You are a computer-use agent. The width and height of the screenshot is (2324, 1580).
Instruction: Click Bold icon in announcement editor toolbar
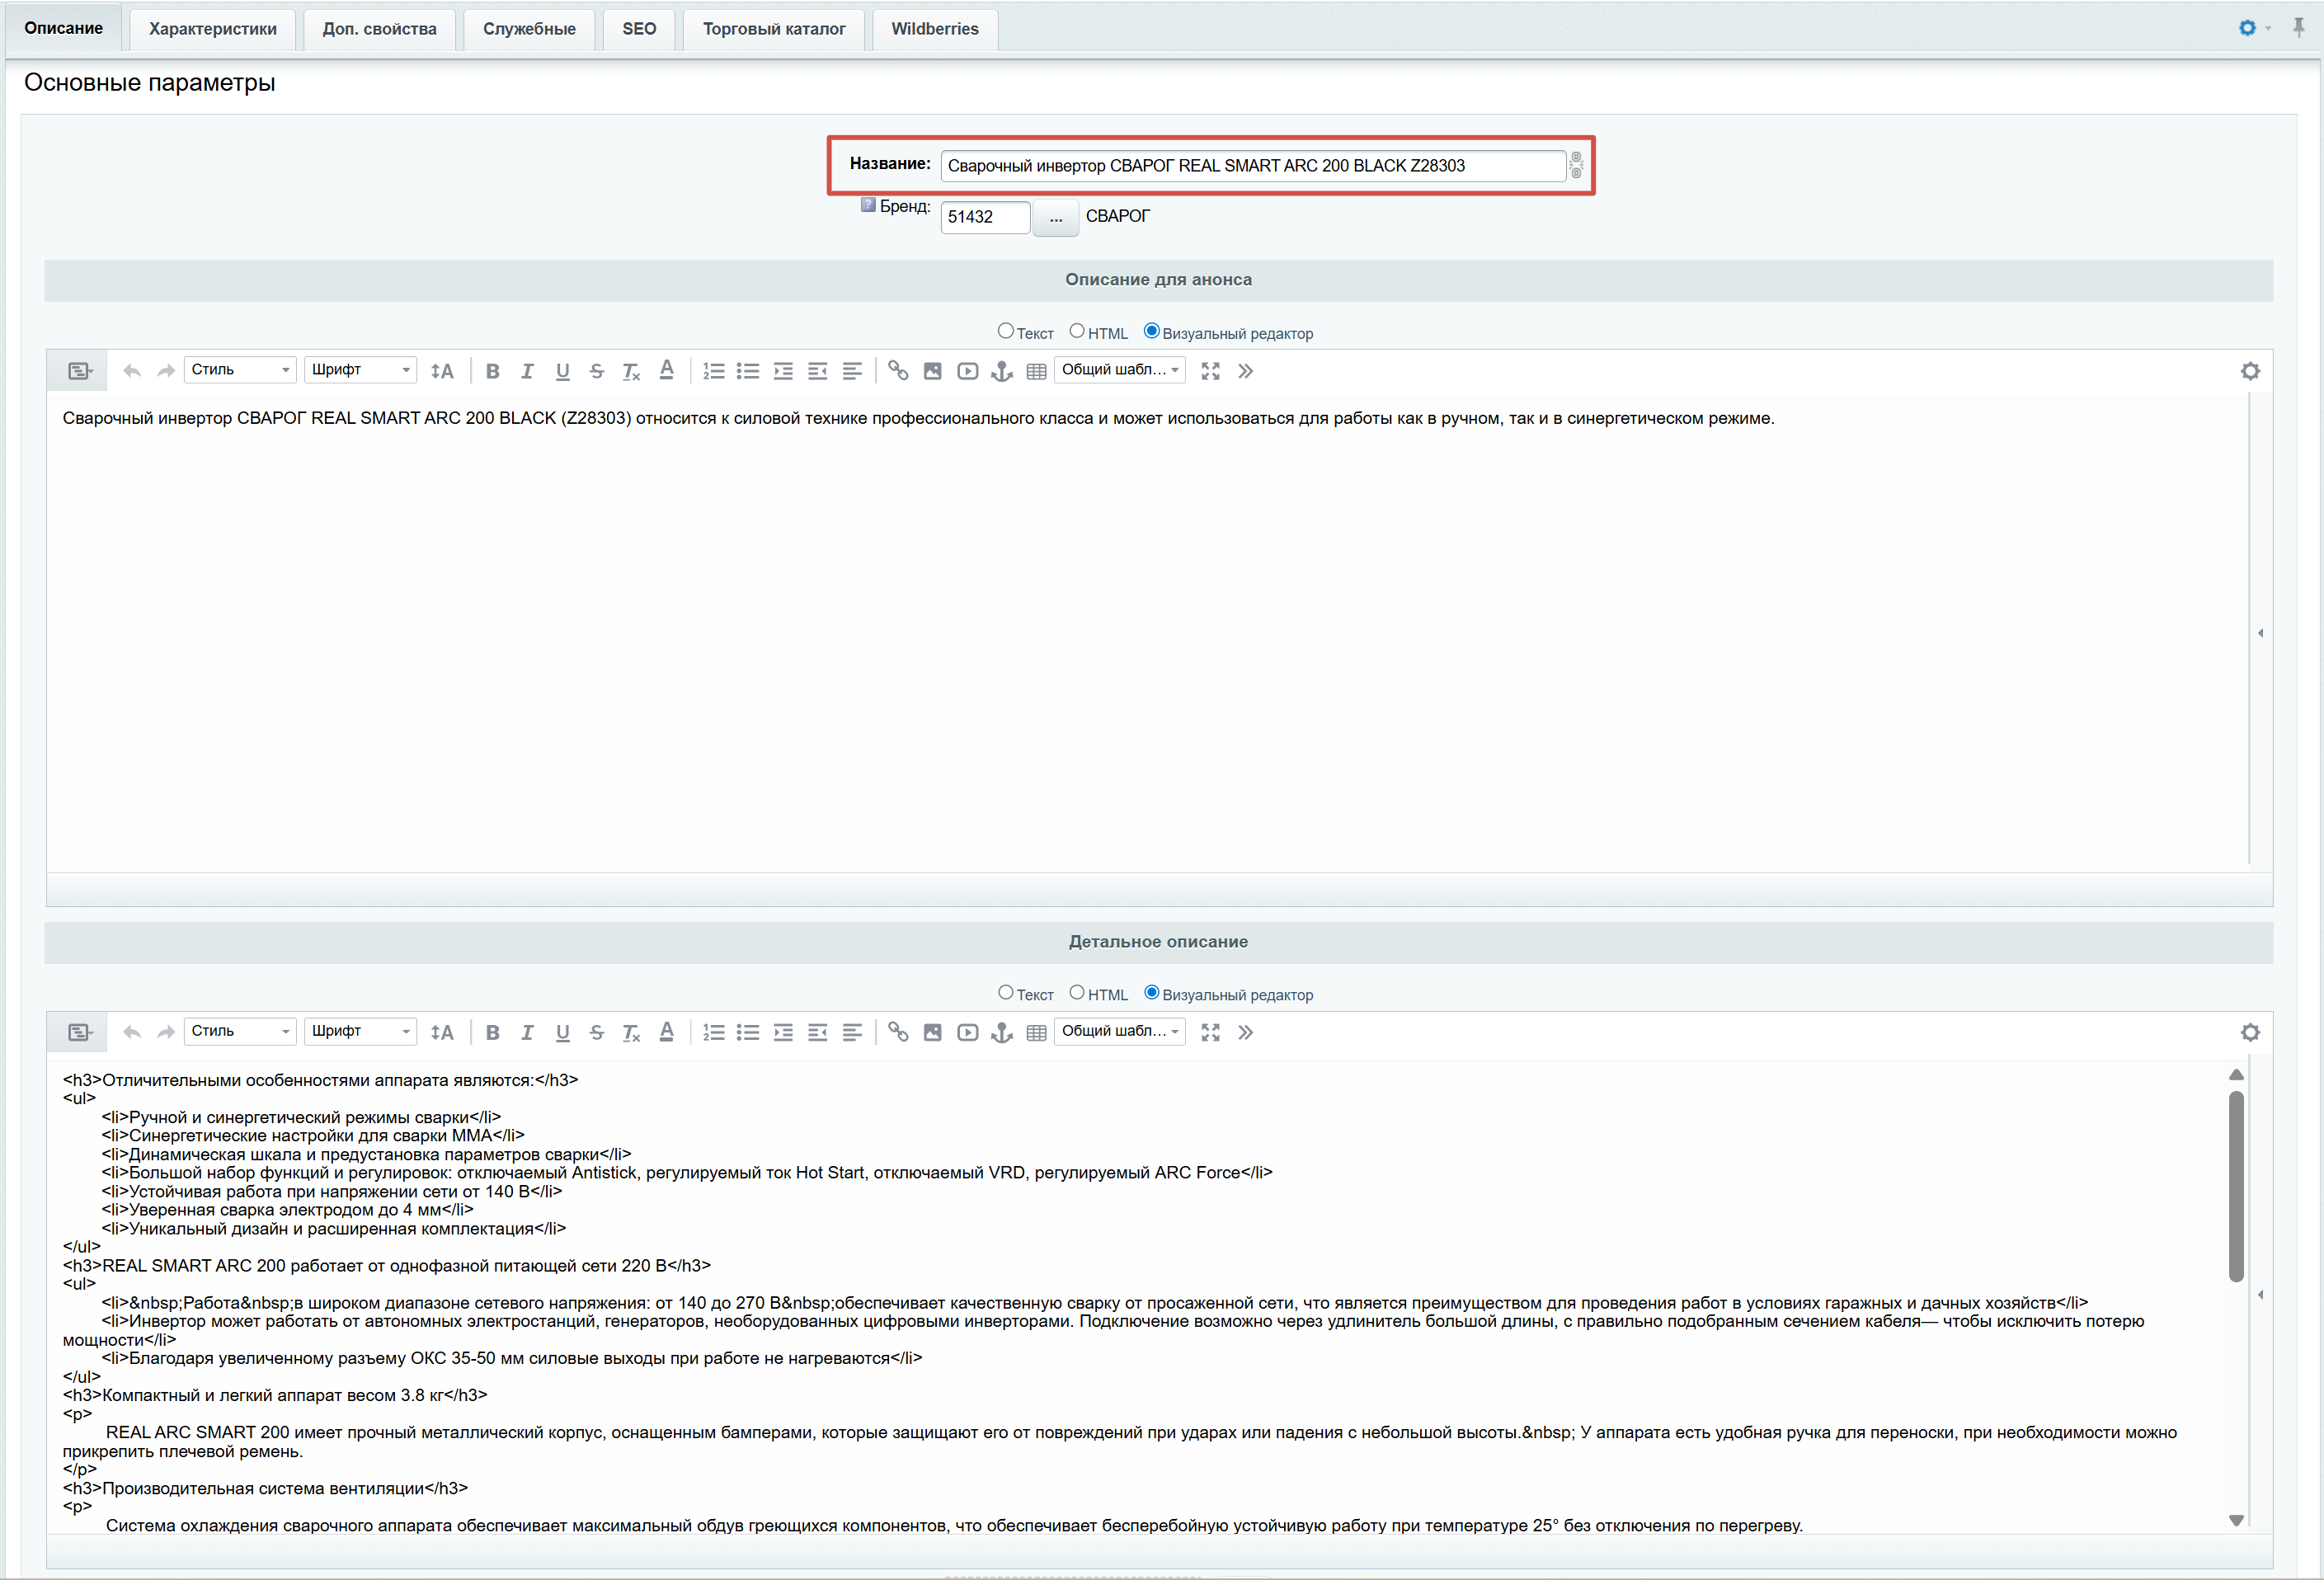492,371
